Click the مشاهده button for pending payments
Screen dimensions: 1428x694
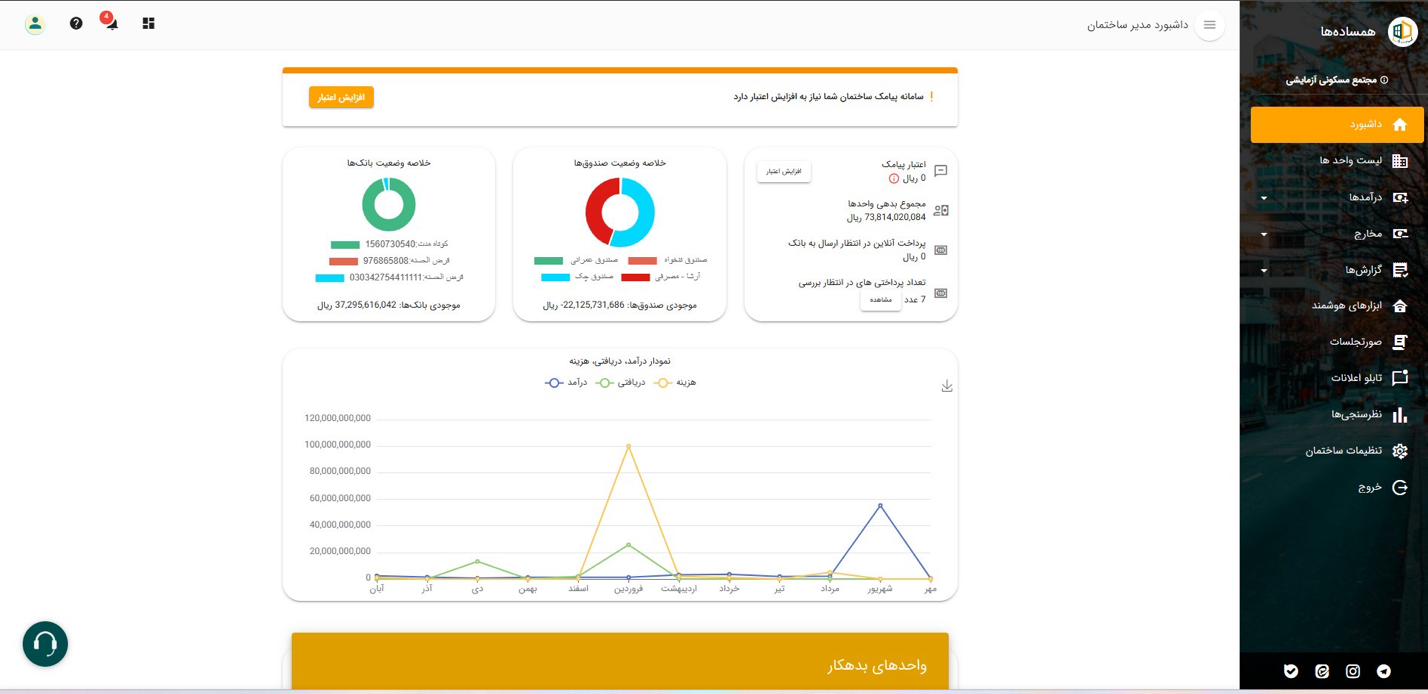[x=880, y=300]
